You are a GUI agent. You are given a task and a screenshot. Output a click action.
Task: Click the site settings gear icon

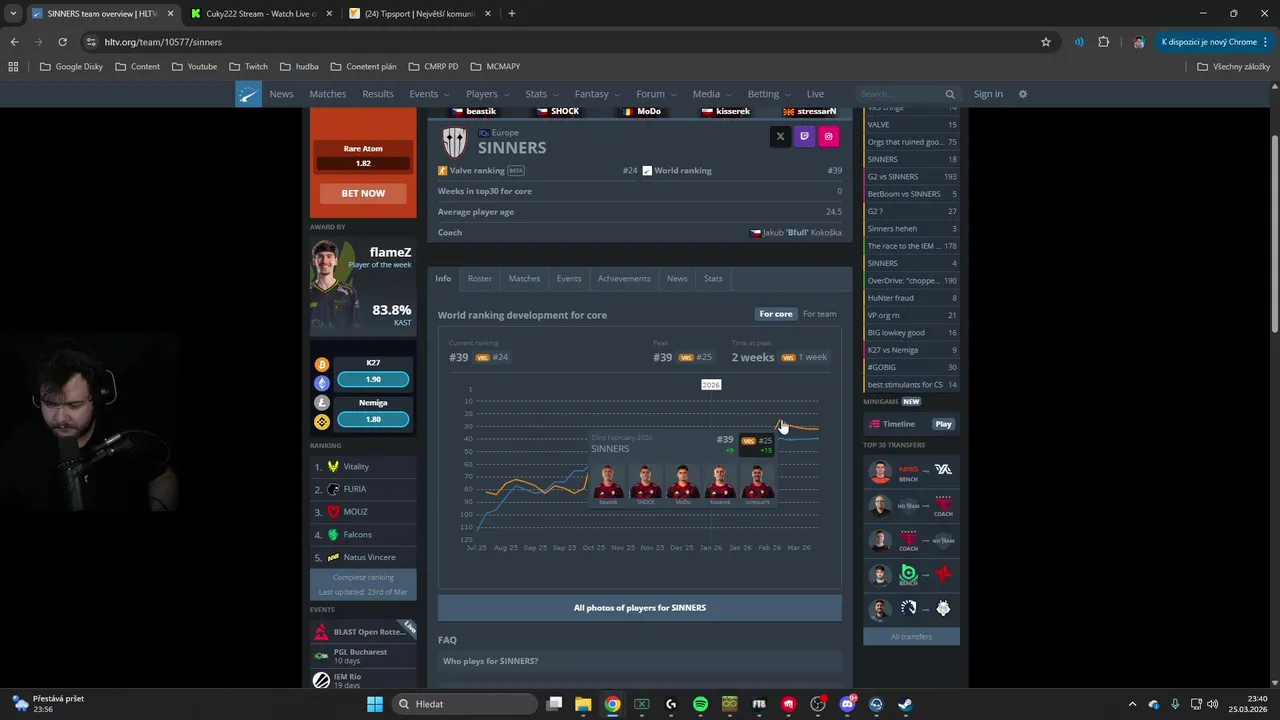click(1022, 94)
